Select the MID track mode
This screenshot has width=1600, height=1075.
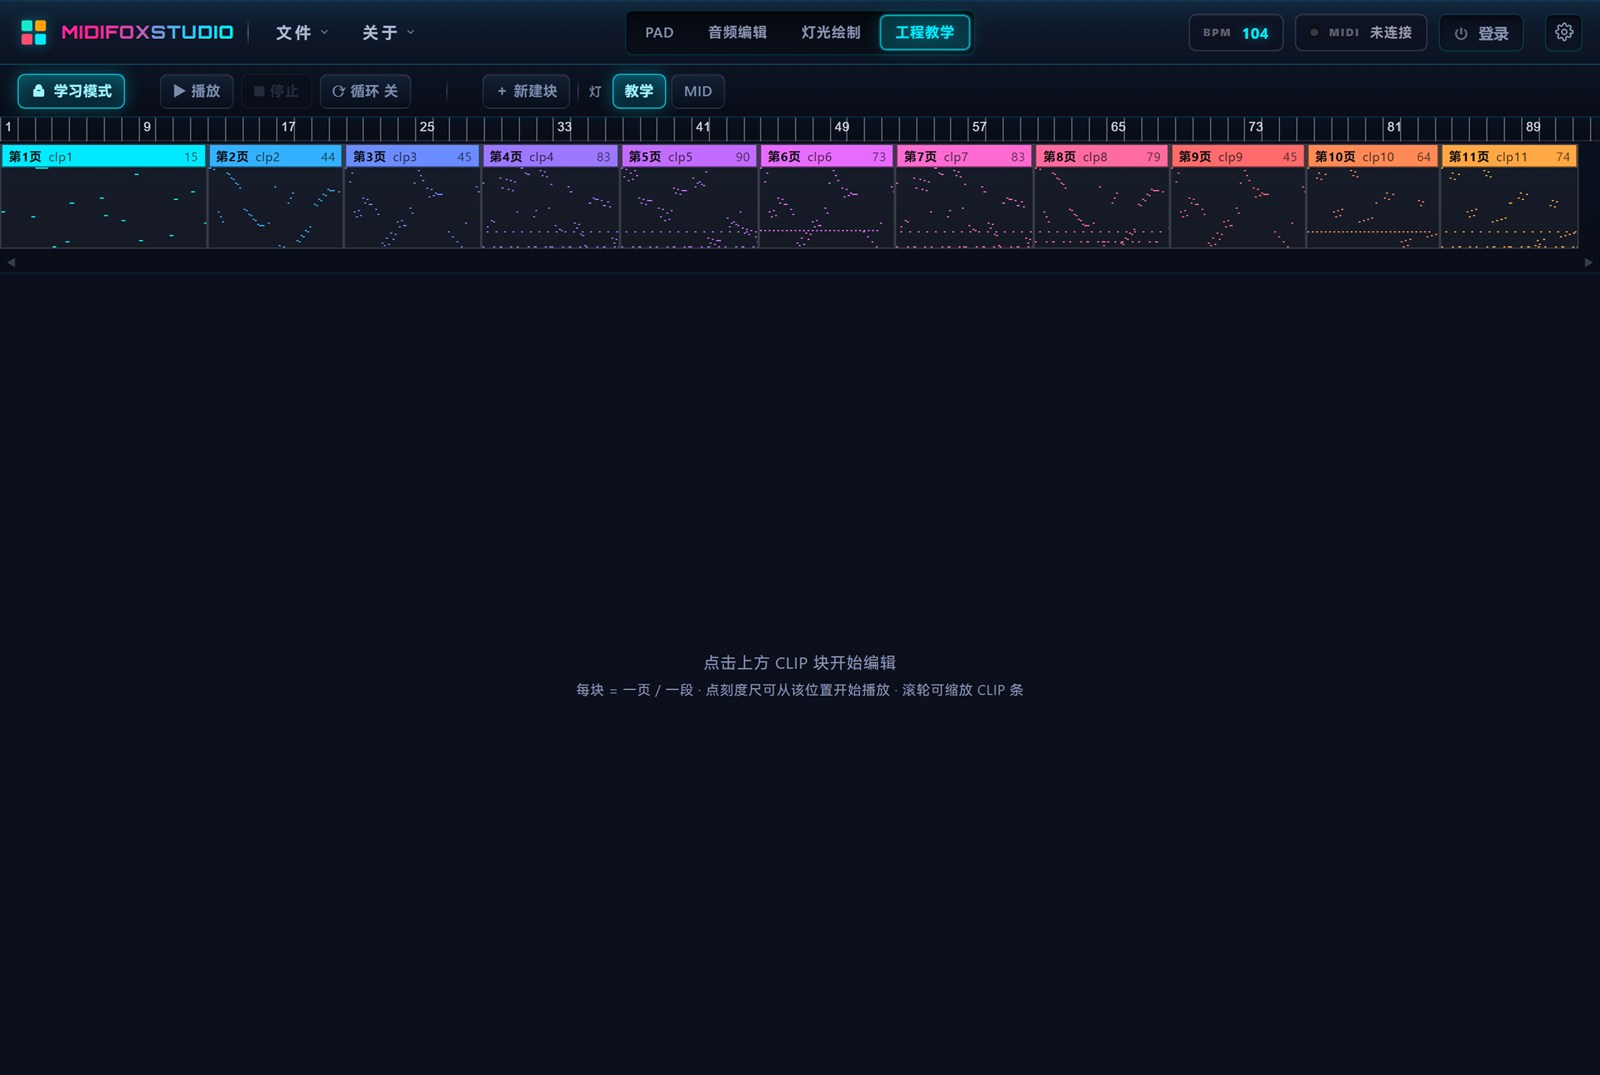(698, 91)
